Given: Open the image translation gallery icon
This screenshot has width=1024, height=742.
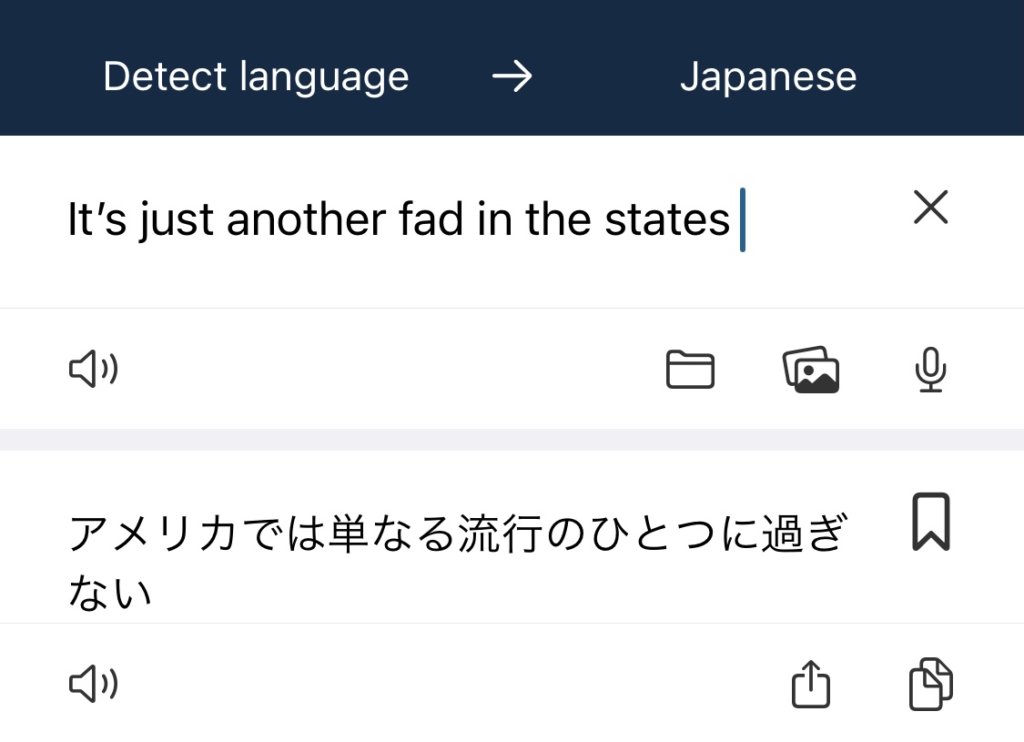Looking at the screenshot, I should click(810, 371).
